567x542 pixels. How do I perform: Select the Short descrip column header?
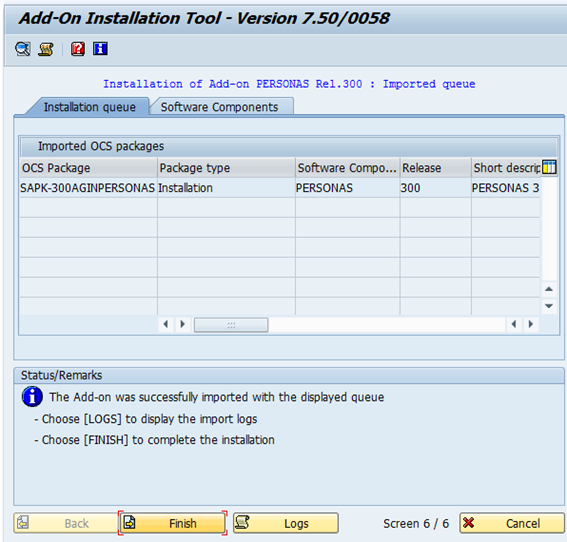pos(506,168)
